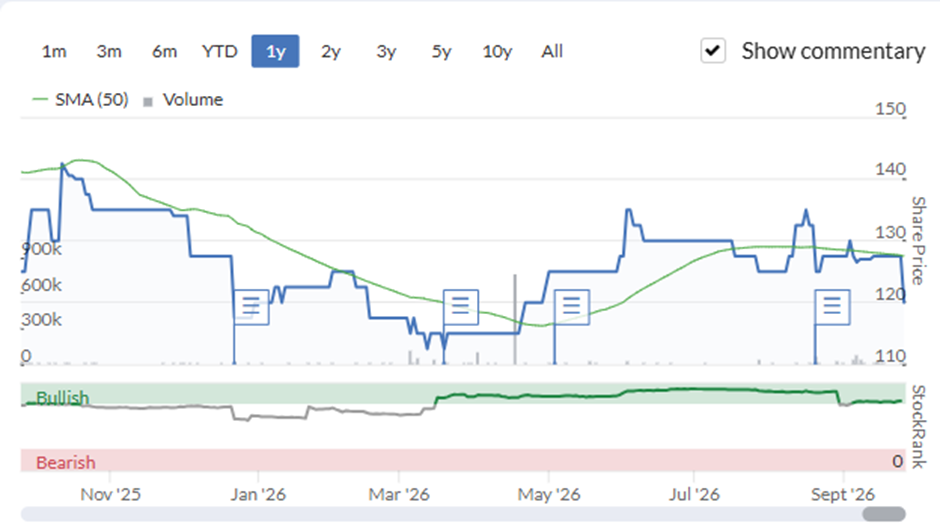940x529 pixels.
Task: Toggle the Volume legend entry
Action: [183, 100]
